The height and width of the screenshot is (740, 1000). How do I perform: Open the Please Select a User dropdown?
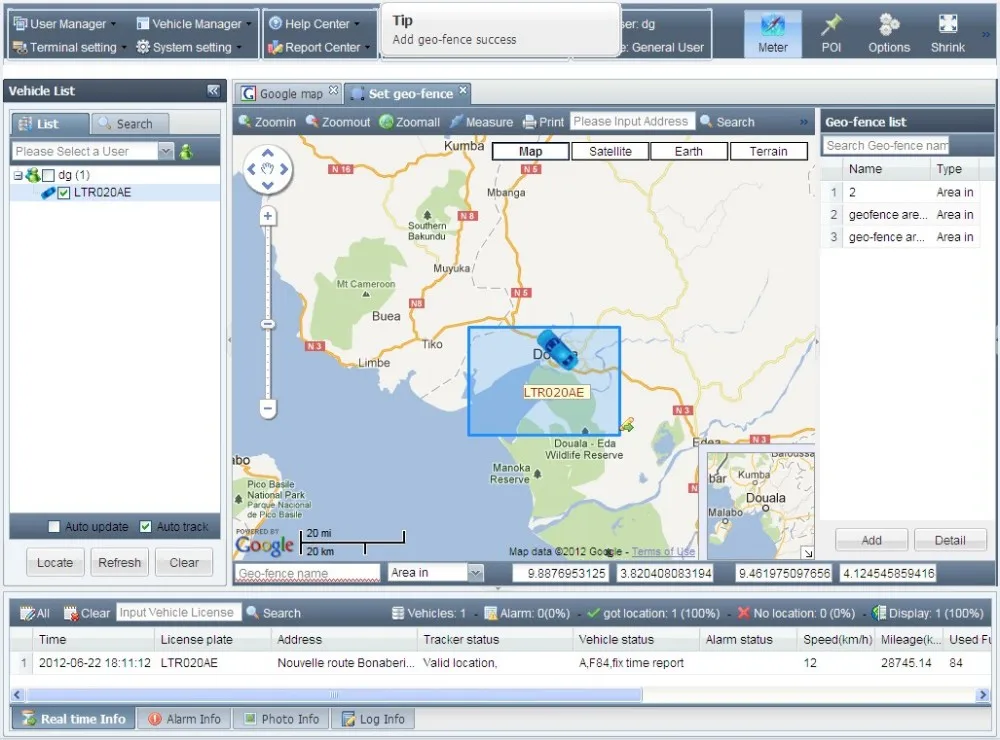[166, 151]
